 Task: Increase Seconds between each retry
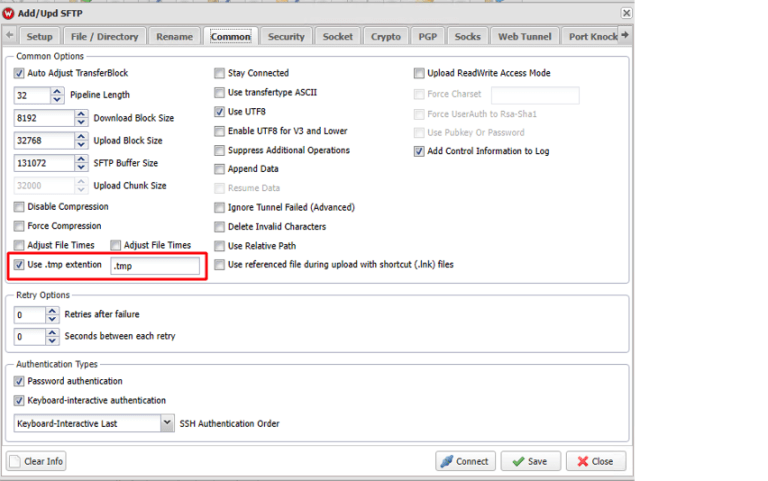52,332
